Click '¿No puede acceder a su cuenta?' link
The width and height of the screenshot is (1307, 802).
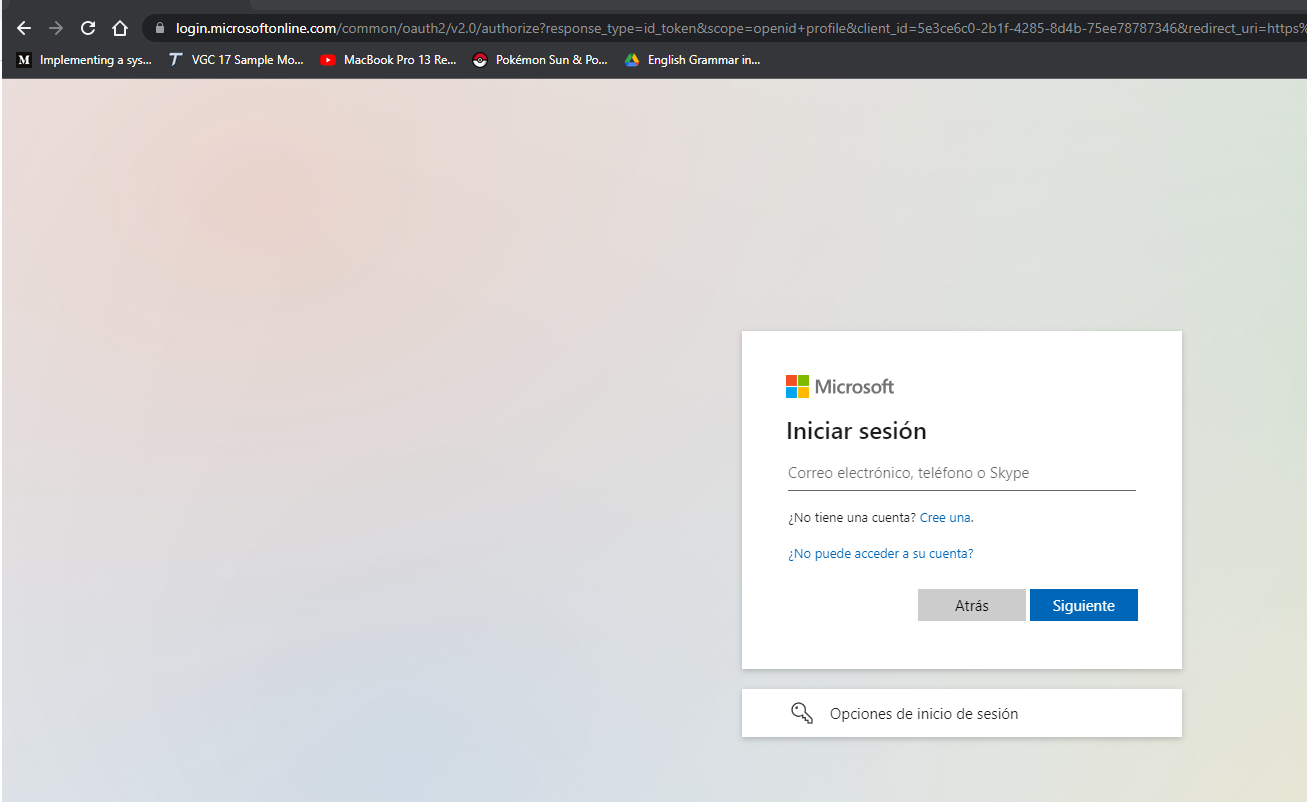[880, 553]
